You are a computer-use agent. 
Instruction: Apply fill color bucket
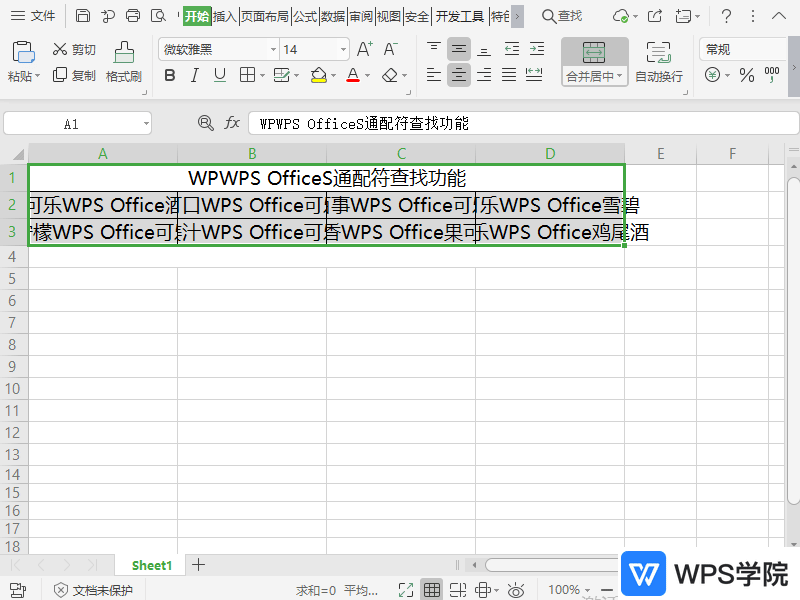pos(318,76)
